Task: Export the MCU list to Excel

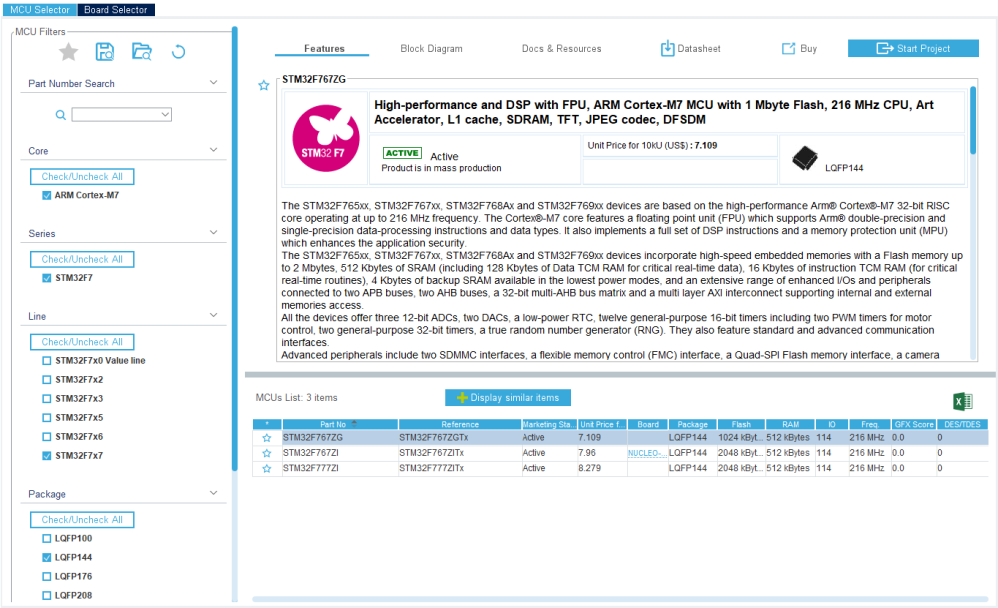Action: (x=962, y=401)
